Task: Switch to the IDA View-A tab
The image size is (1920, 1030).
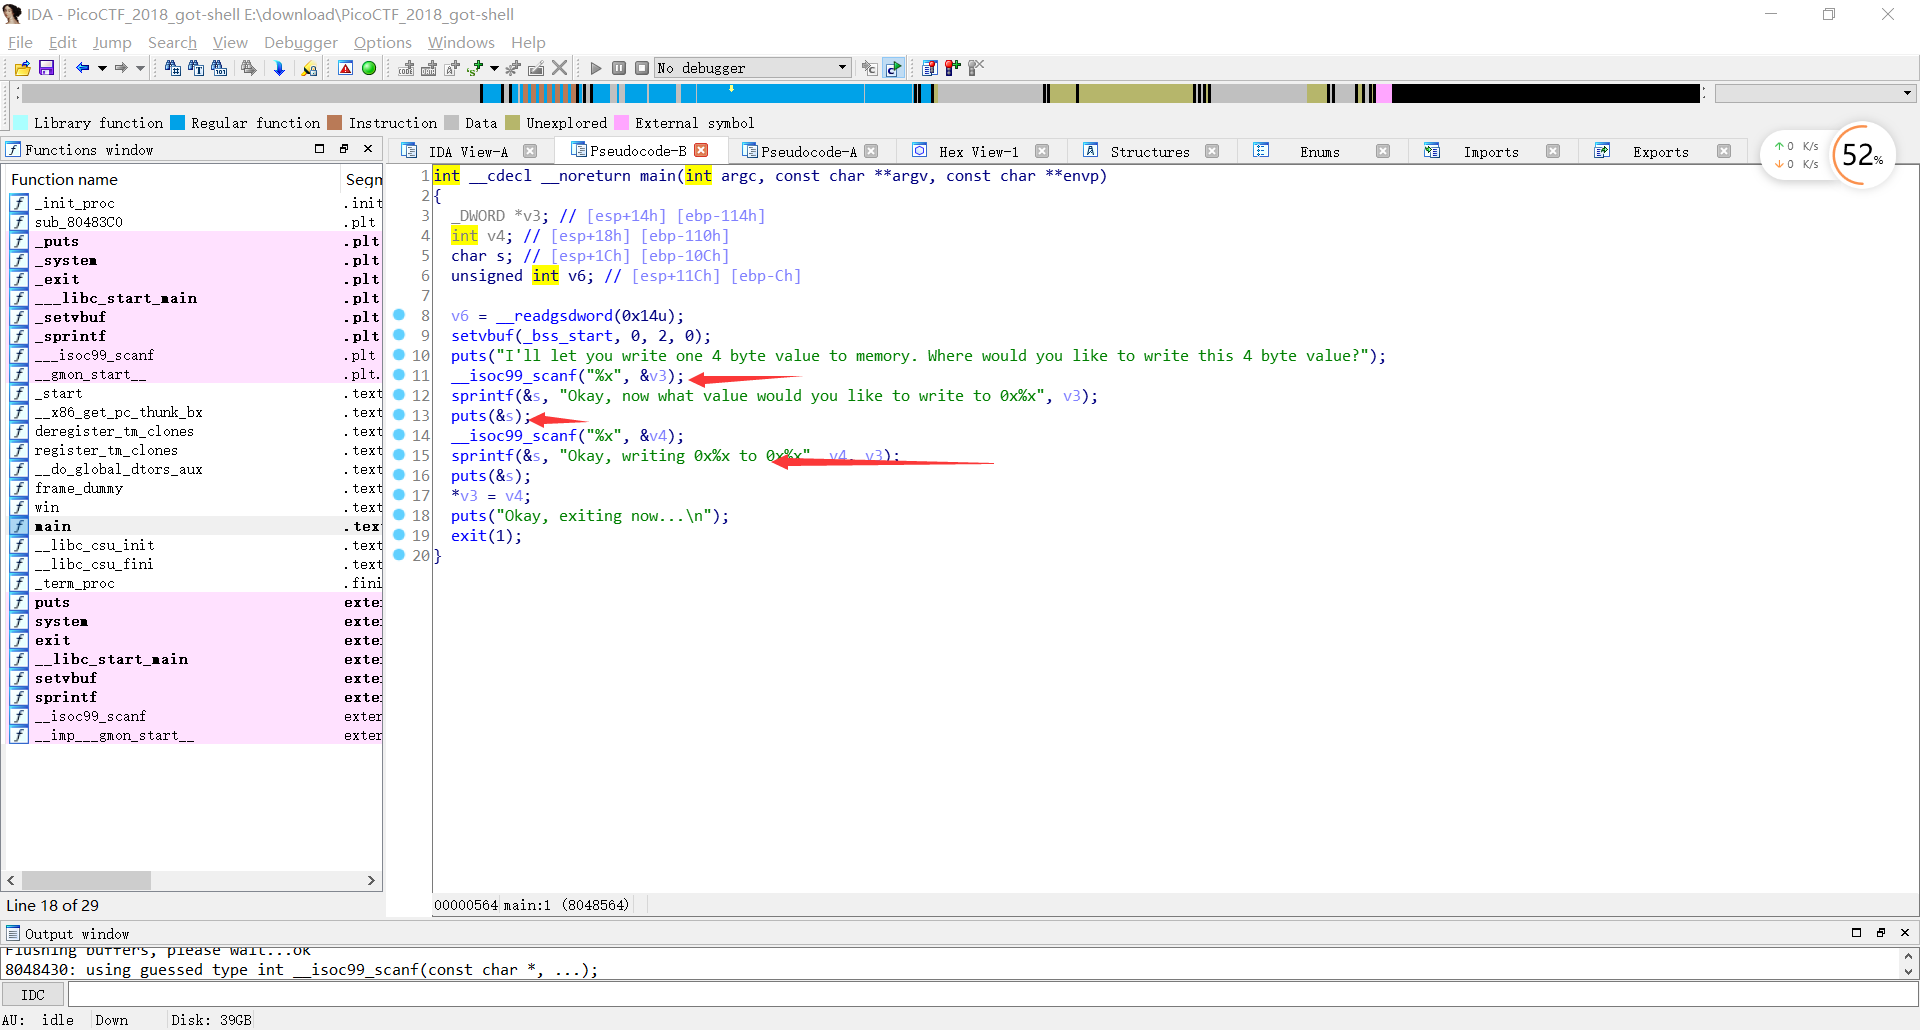Action: click(468, 152)
